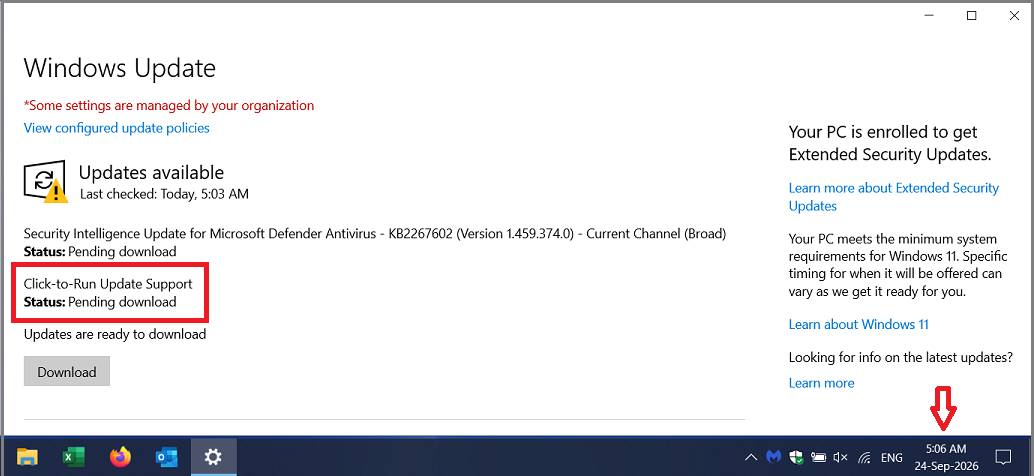Viewport: 1034px width, 476px height.
Task: Click the 'Last checked: Today, 5:03 AM' text
Action: (x=164, y=194)
